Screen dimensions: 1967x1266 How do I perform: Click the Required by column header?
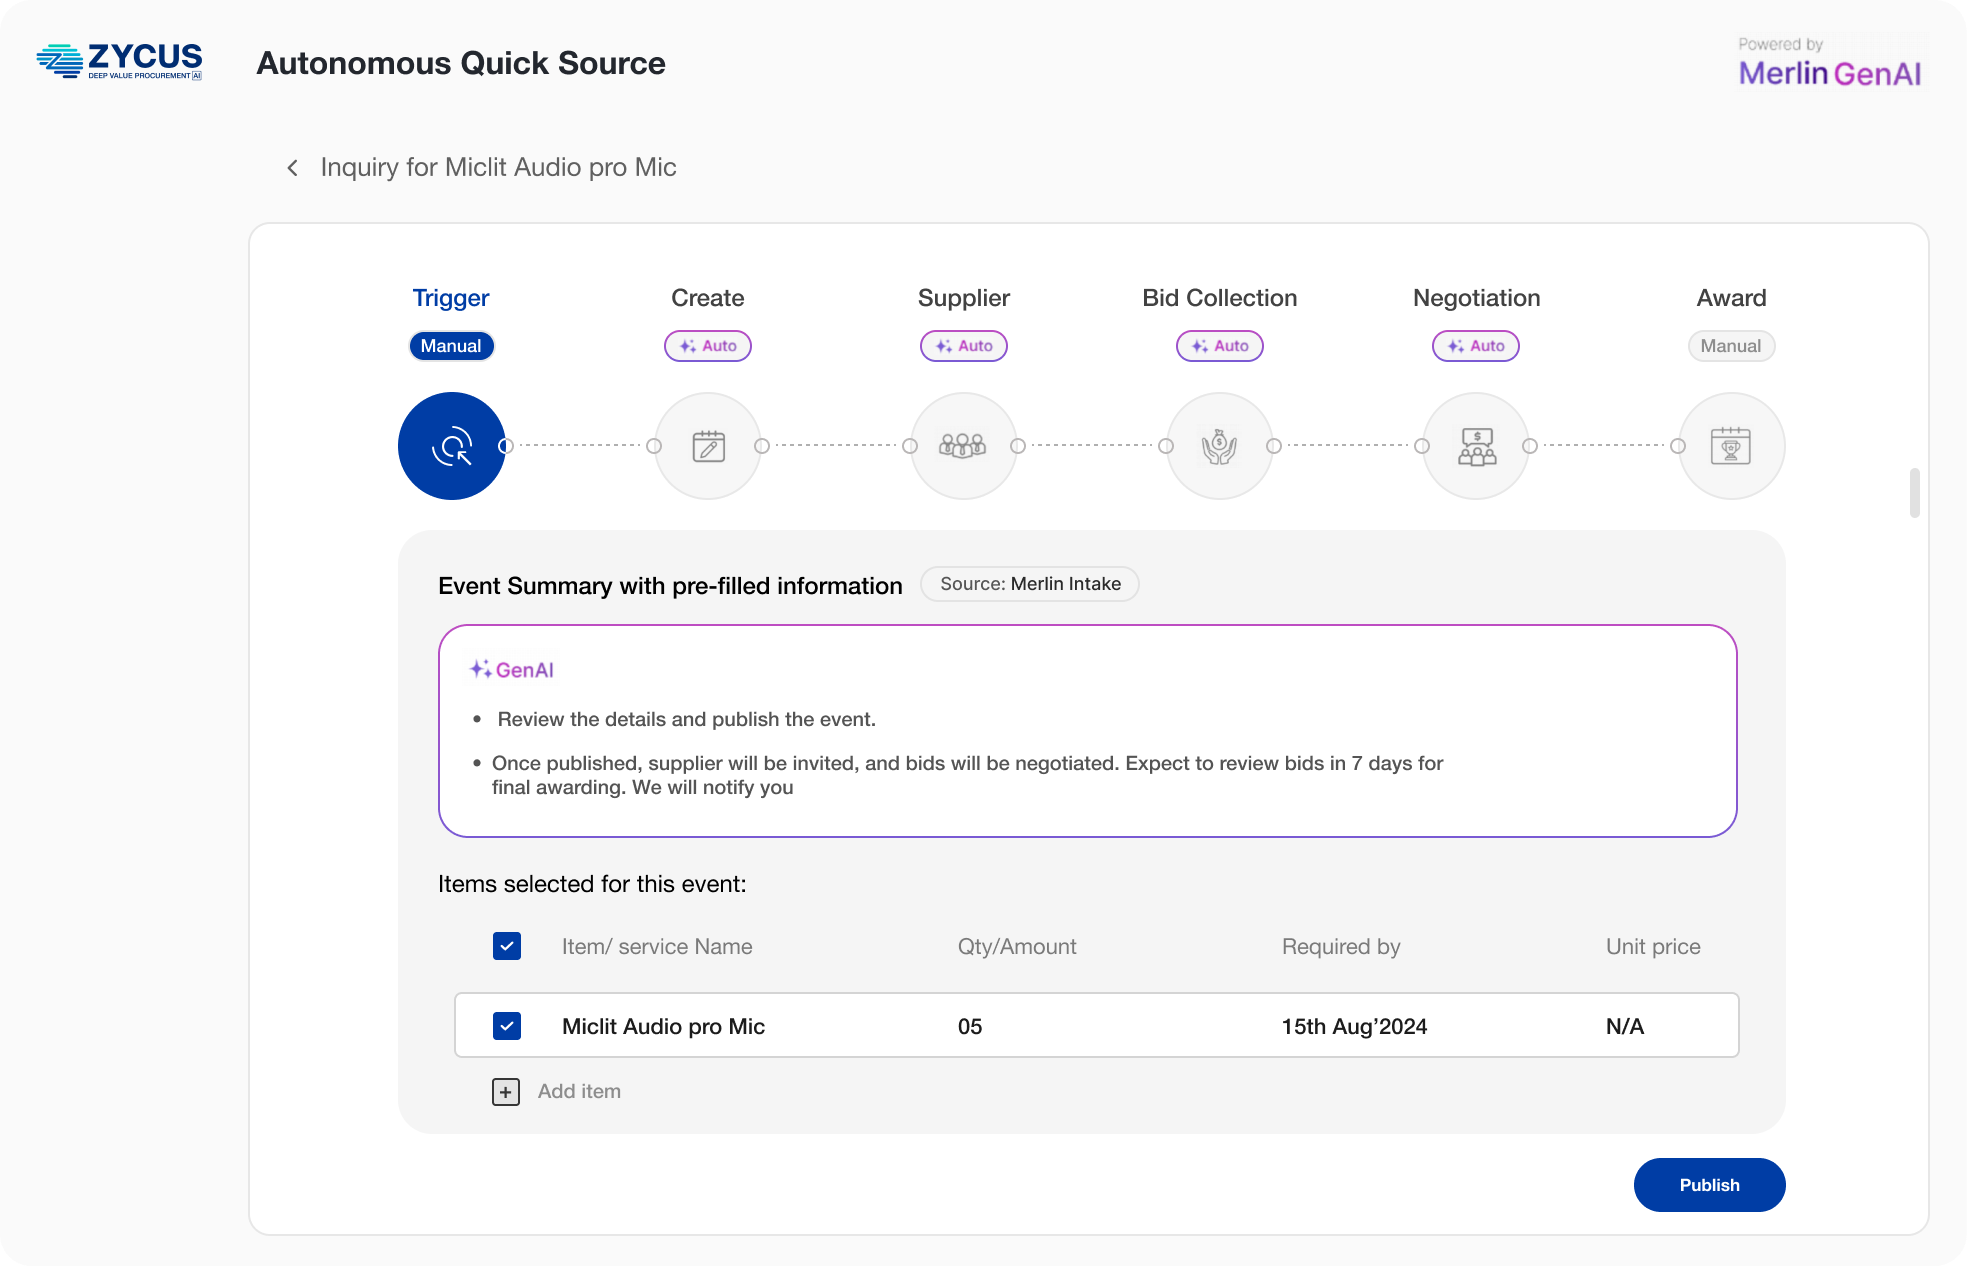[x=1341, y=947]
